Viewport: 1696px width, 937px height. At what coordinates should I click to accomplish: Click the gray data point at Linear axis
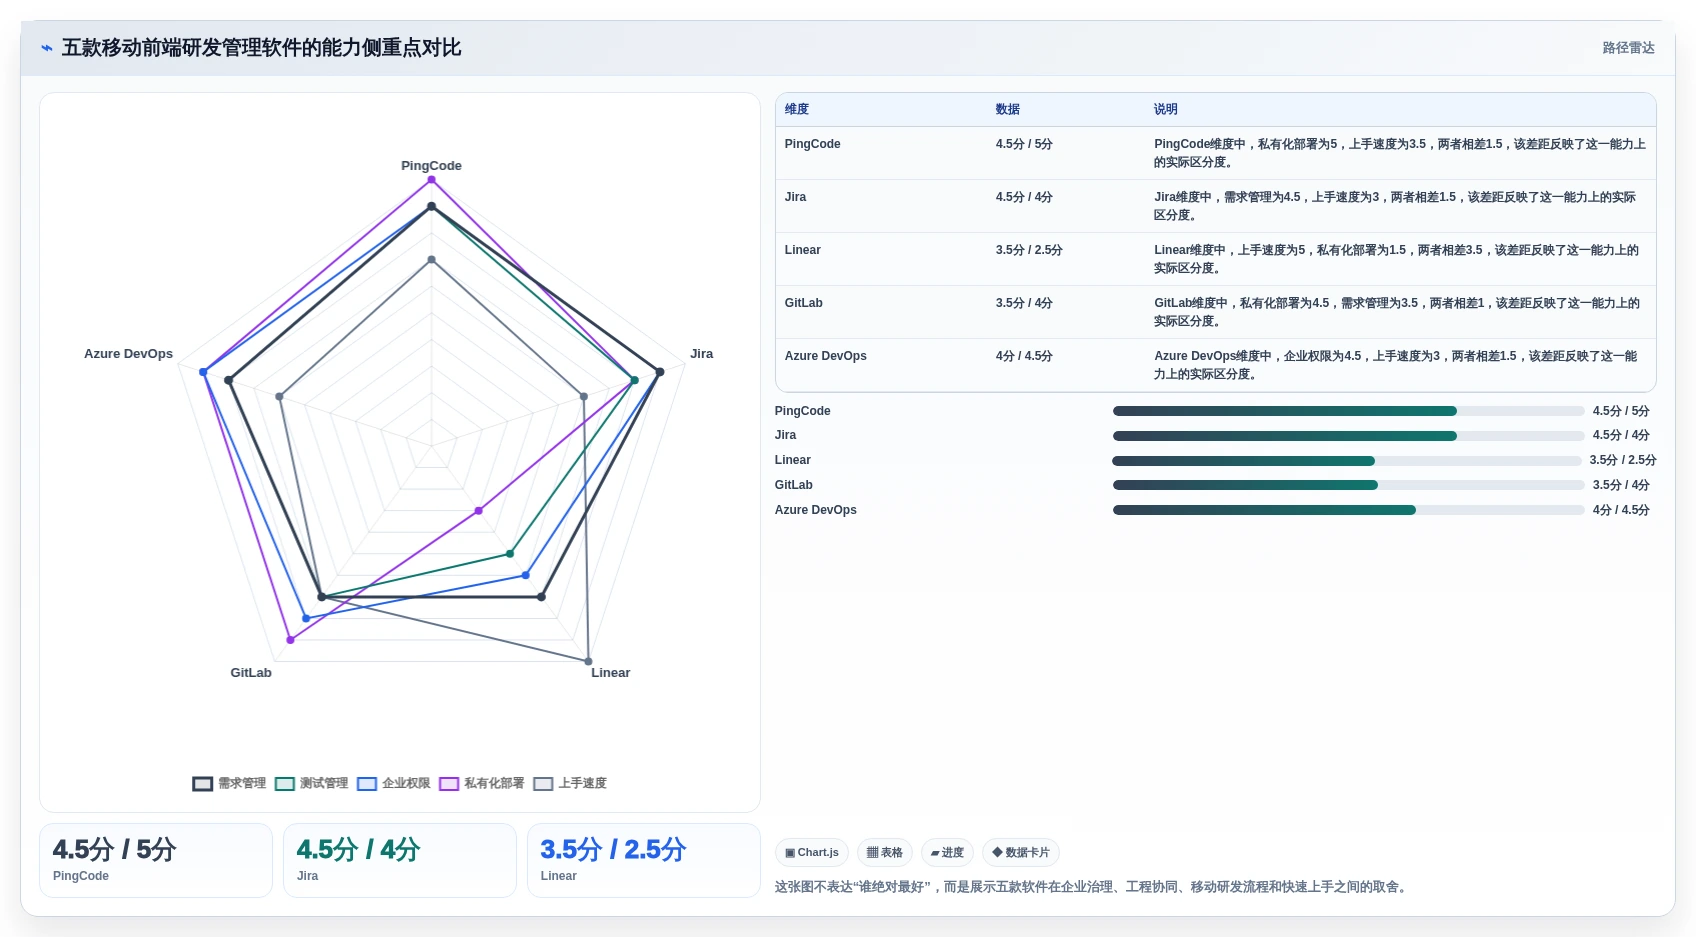click(588, 662)
